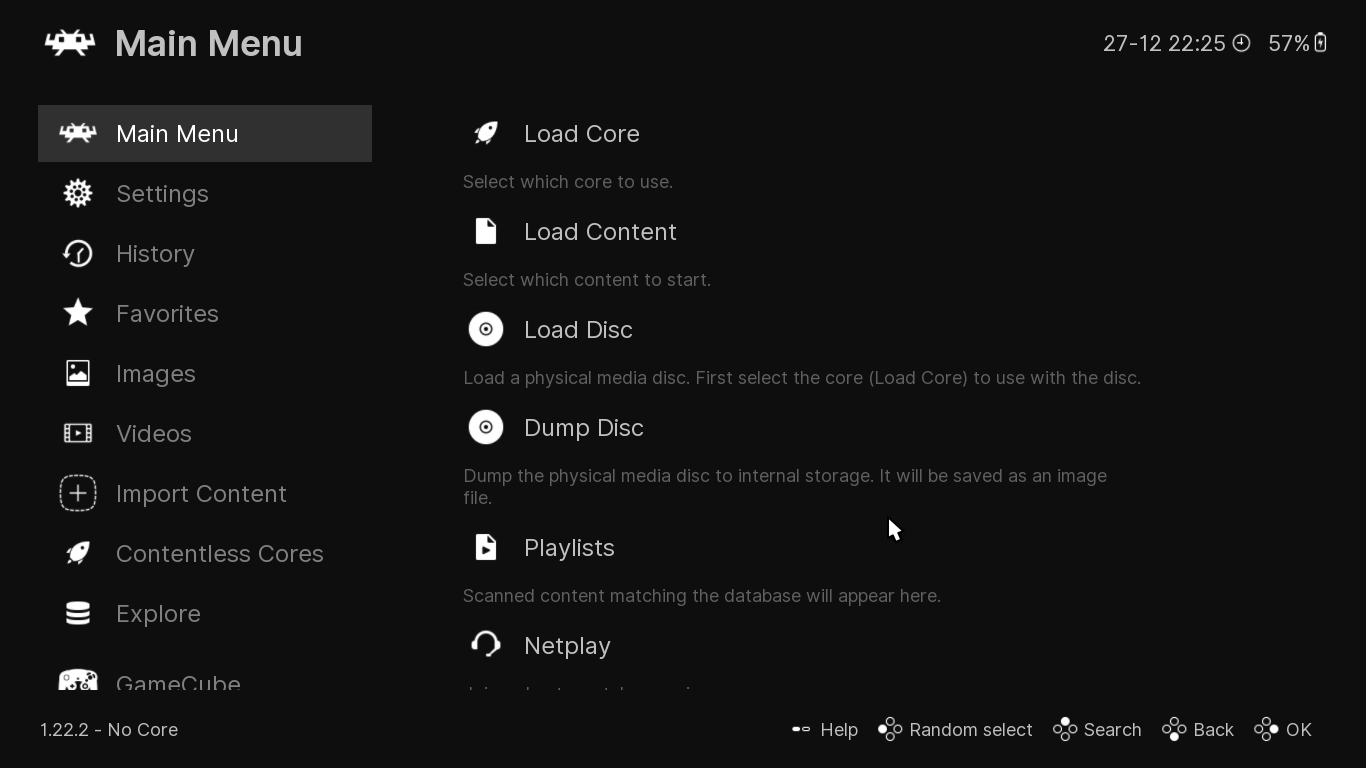Image resolution: width=1366 pixels, height=768 pixels.
Task: Click the '57%' battery percentage
Action: pyautogui.click(x=1289, y=43)
